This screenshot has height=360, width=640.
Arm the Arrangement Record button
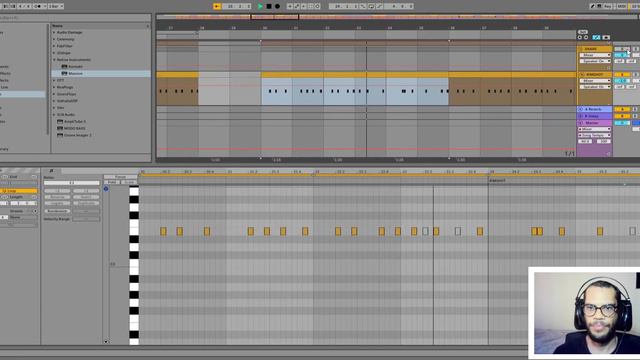pyautogui.click(x=278, y=6)
